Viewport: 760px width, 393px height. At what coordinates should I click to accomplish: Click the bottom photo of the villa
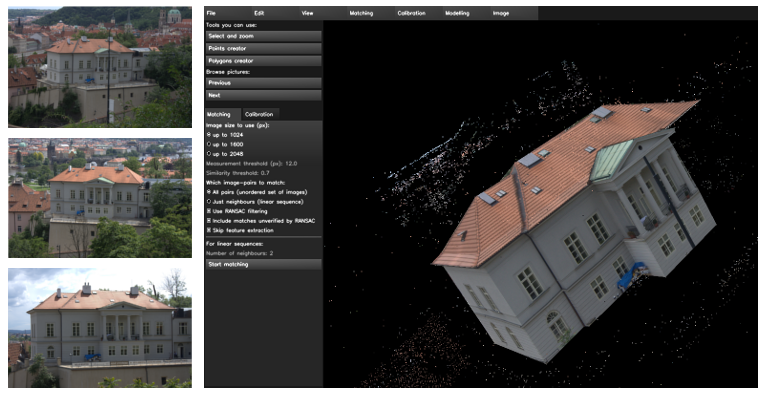(100, 328)
